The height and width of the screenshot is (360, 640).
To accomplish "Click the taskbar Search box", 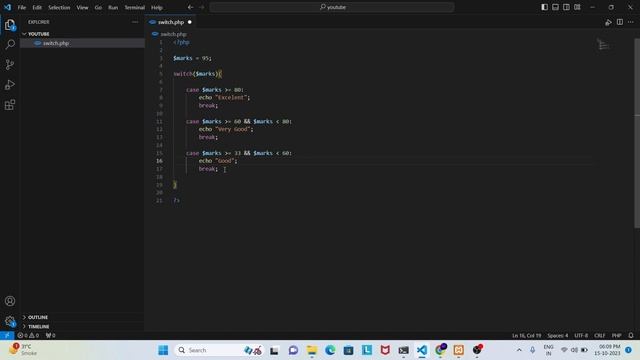I will [220, 350].
